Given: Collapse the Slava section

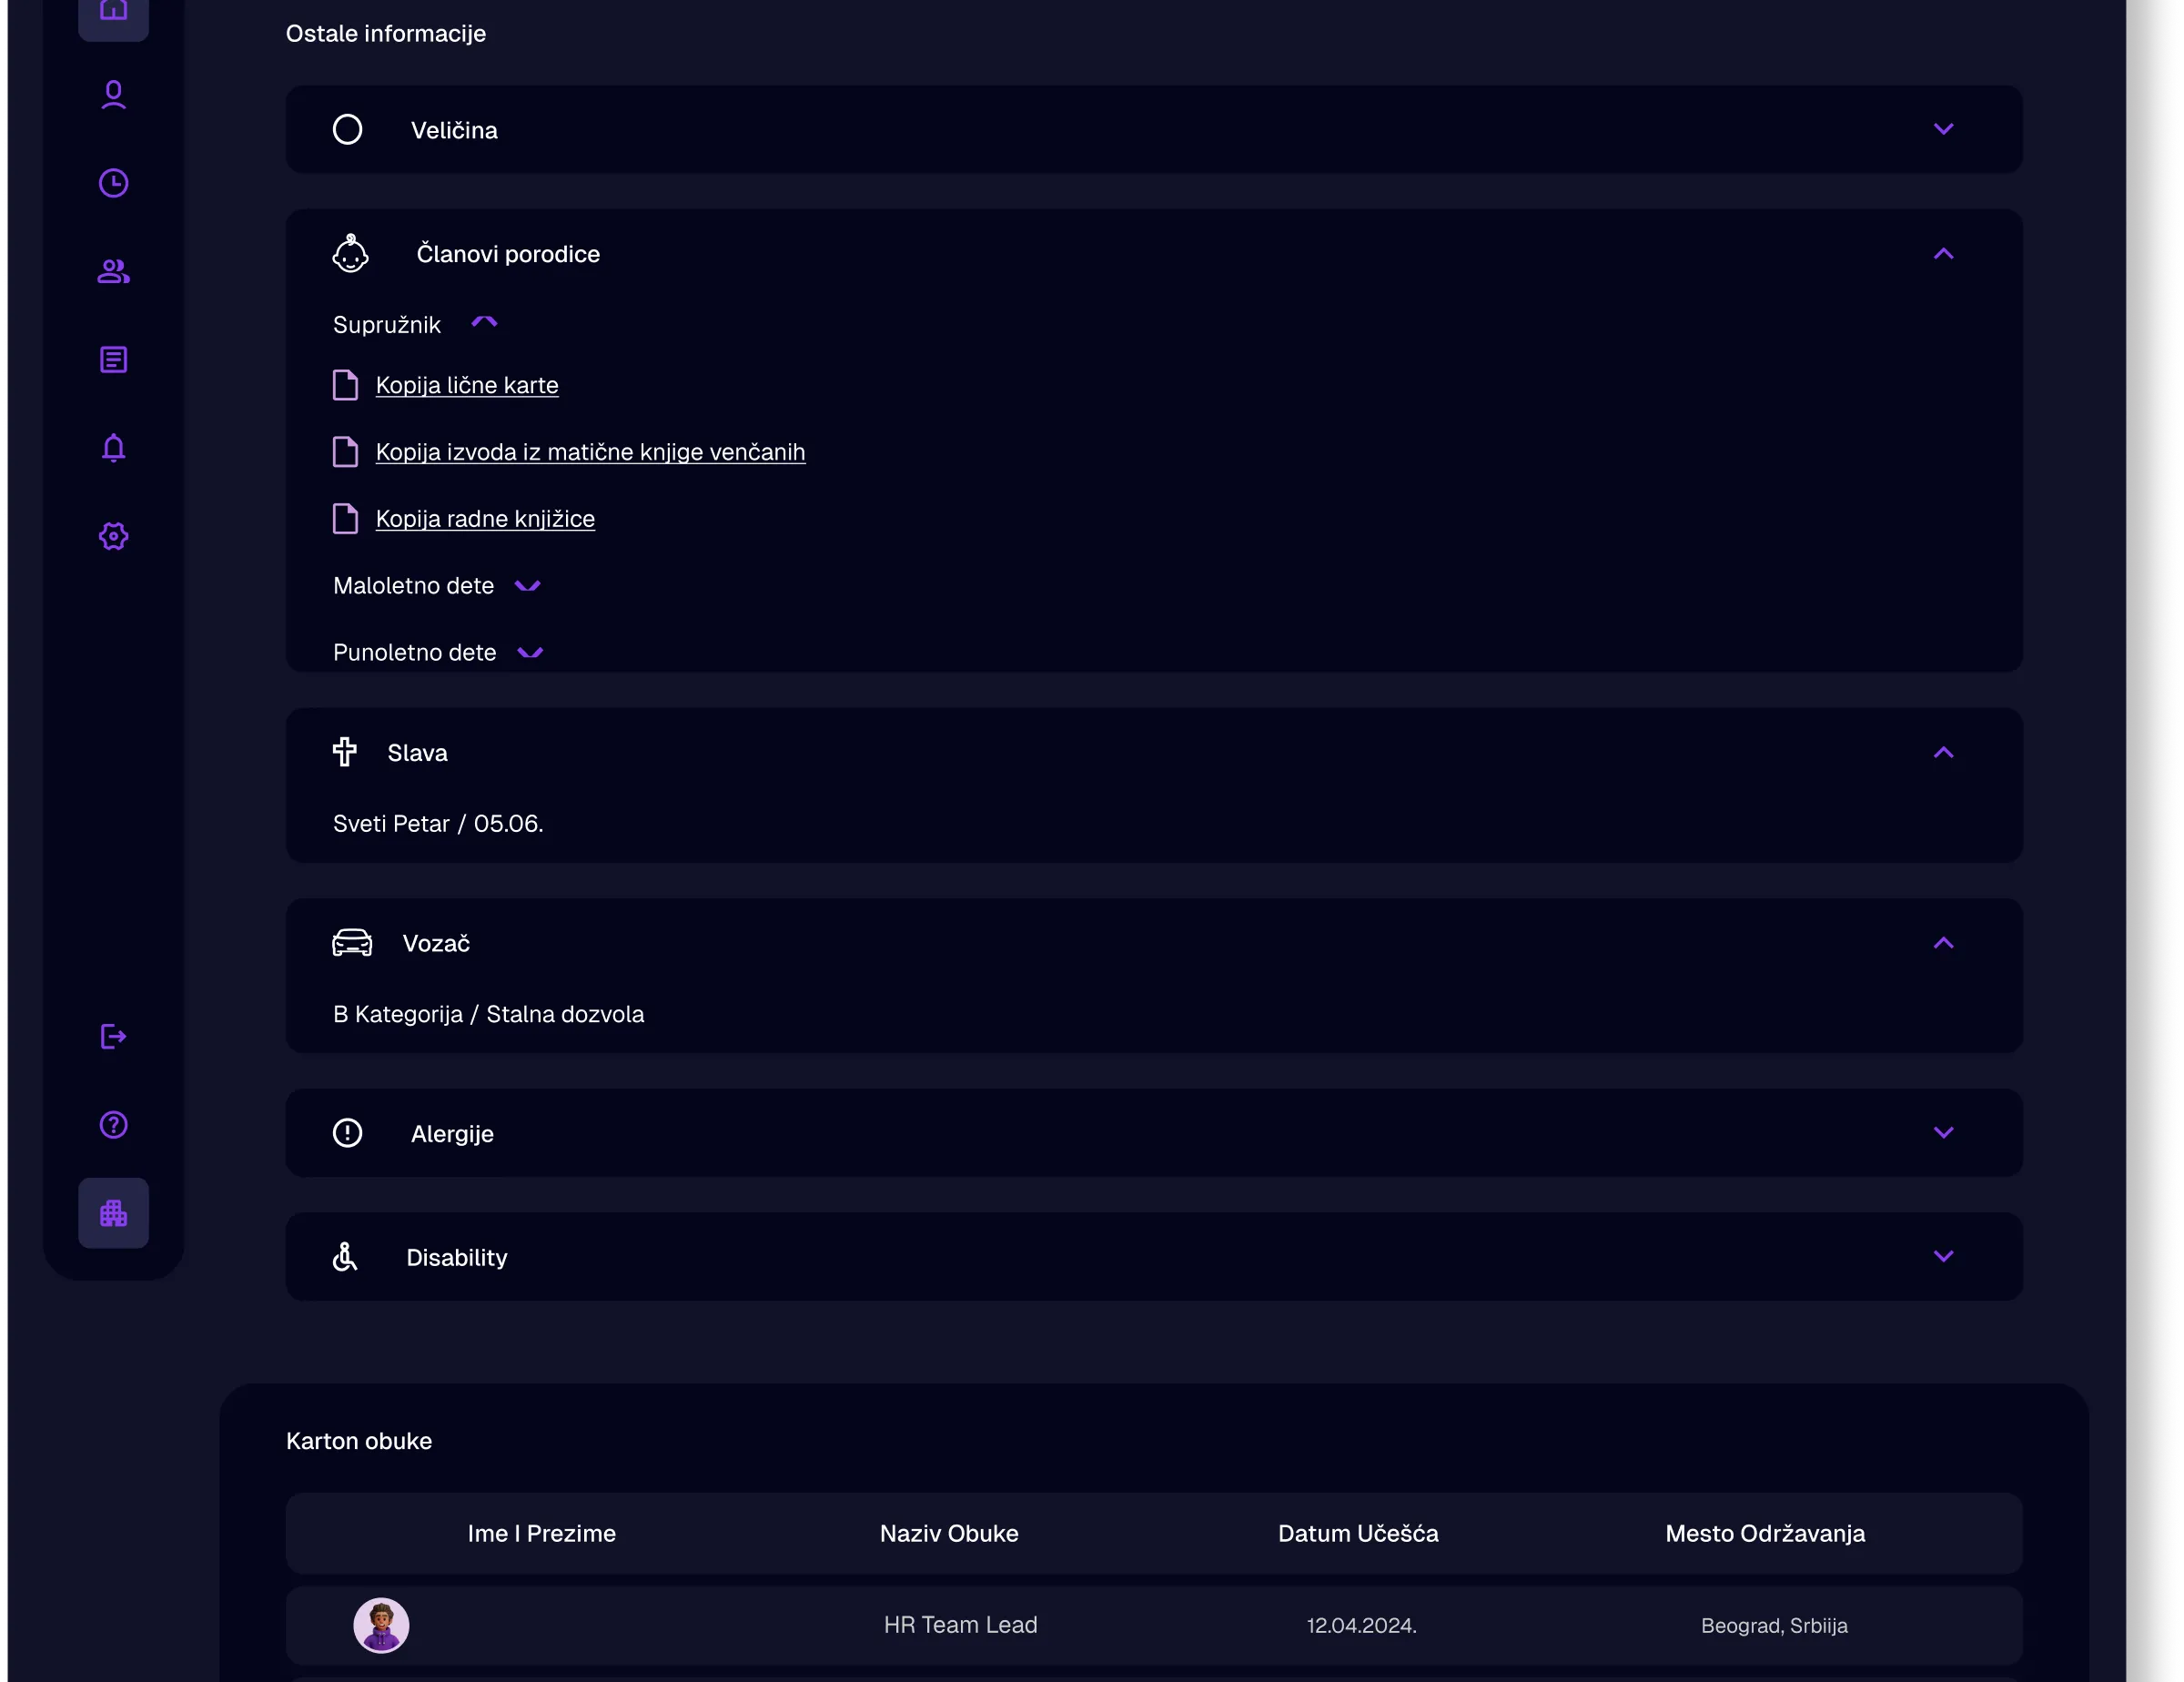Looking at the screenshot, I should click(1943, 752).
